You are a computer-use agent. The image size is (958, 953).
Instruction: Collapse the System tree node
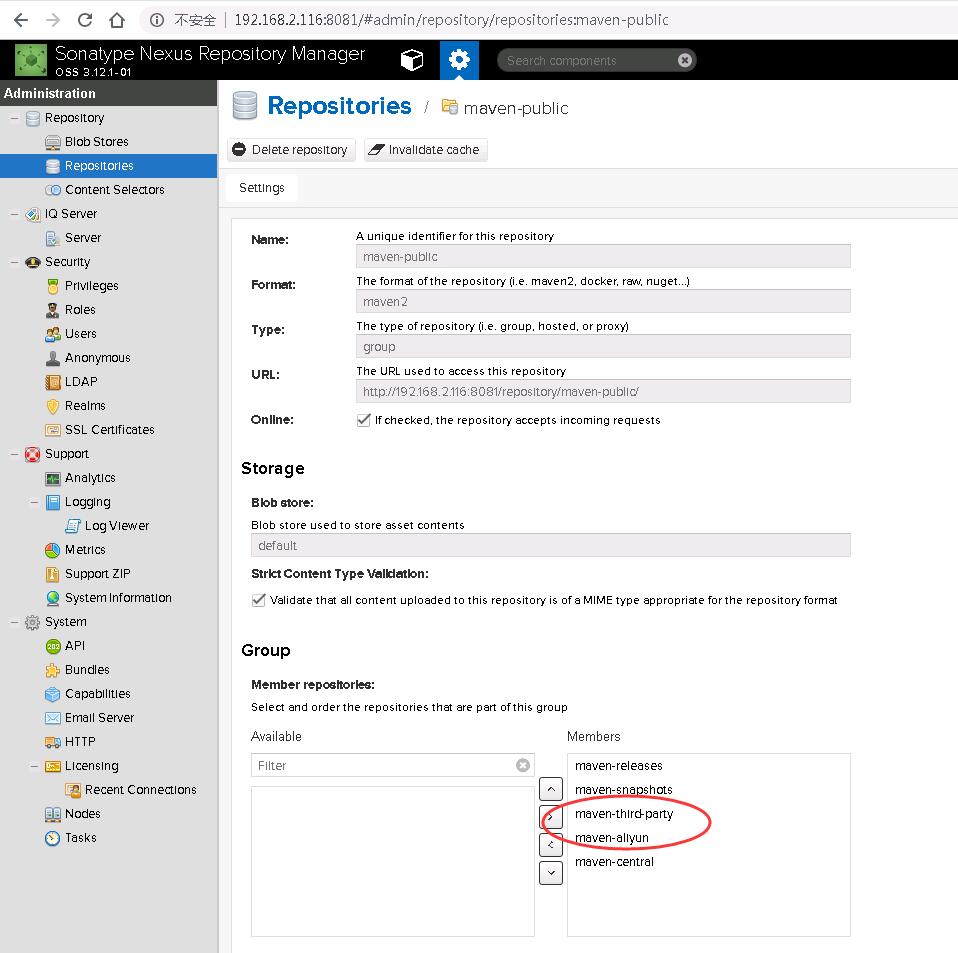point(14,622)
